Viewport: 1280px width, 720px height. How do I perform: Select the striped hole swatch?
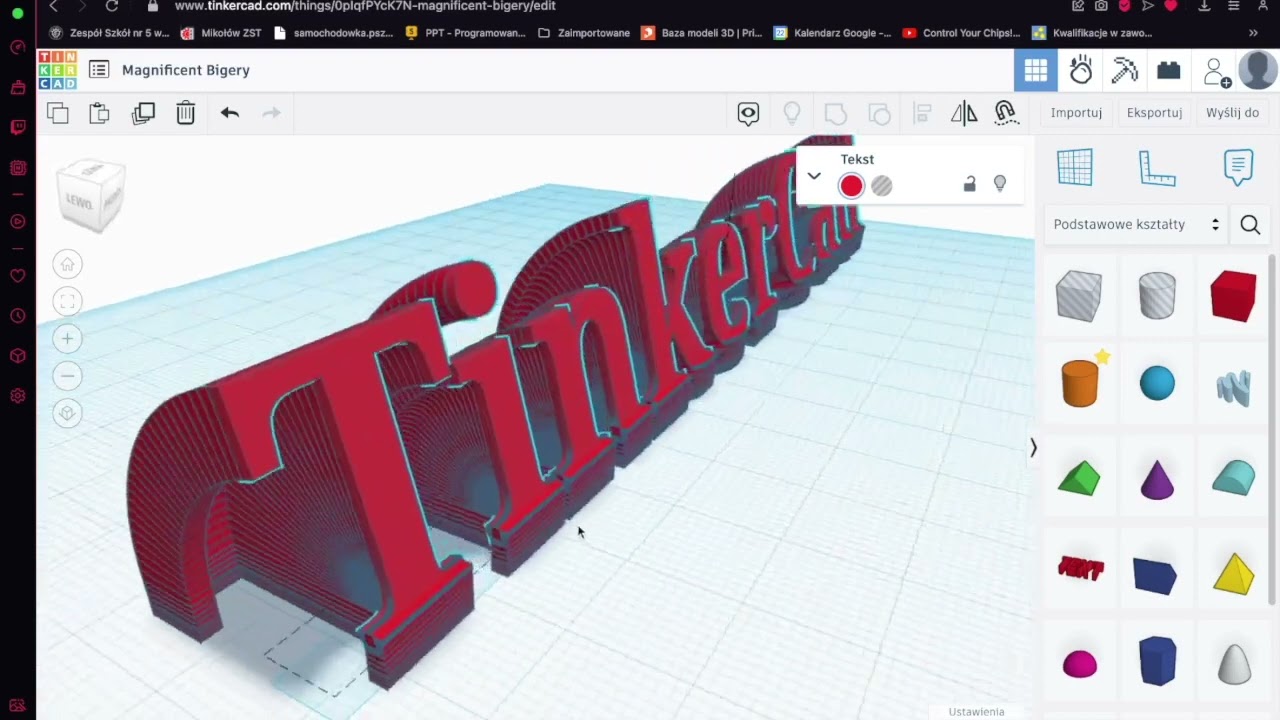click(x=882, y=186)
